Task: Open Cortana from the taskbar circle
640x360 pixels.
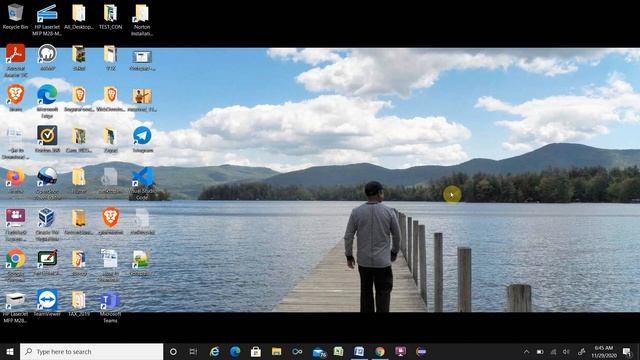Action: (173, 352)
